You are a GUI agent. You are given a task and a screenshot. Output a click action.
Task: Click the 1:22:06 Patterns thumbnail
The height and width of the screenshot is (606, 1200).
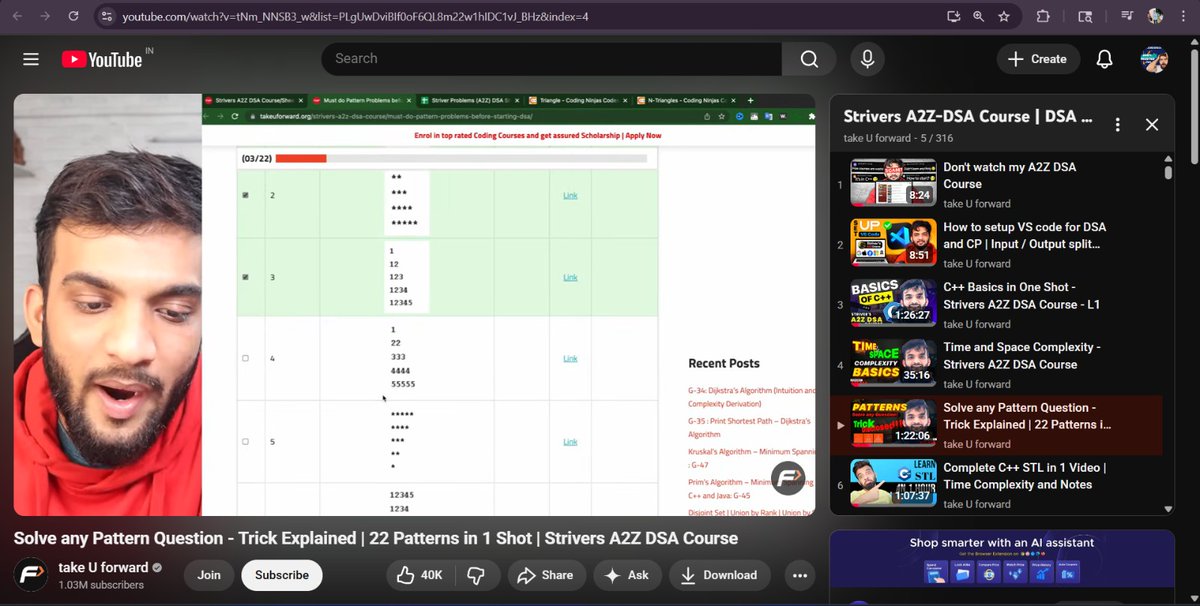point(893,423)
